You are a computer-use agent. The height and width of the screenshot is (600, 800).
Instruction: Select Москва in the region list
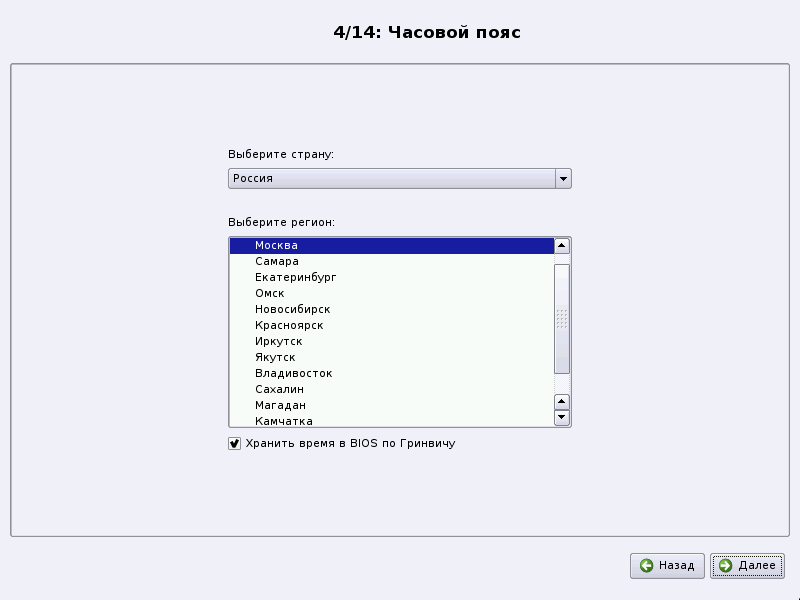pos(276,245)
